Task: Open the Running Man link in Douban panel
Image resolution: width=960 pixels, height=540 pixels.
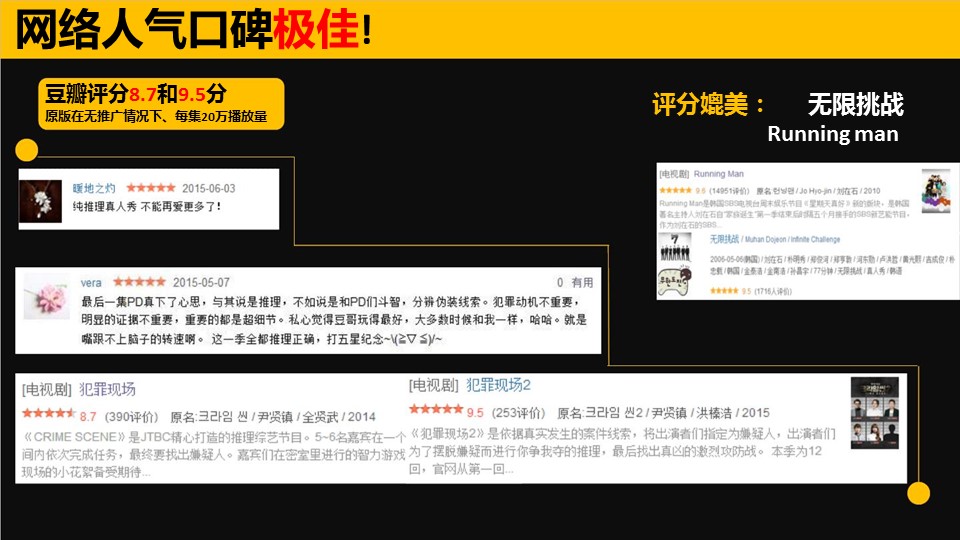Action: tap(718, 174)
